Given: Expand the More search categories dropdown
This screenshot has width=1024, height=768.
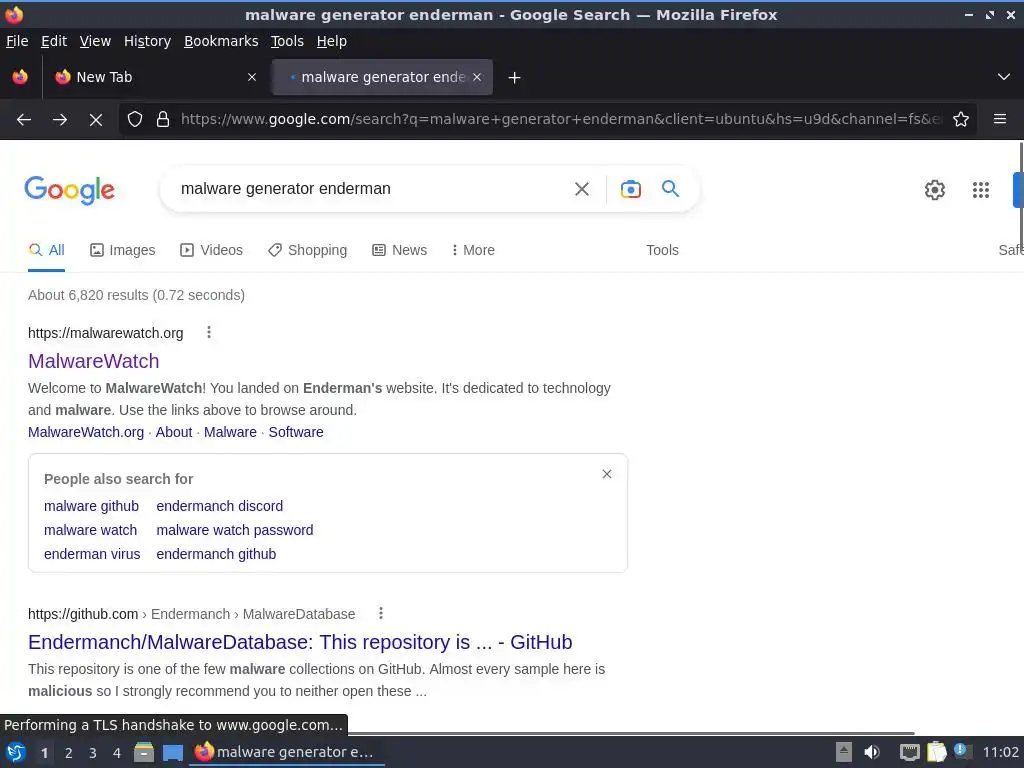Looking at the screenshot, I should pyautogui.click(x=473, y=250).
